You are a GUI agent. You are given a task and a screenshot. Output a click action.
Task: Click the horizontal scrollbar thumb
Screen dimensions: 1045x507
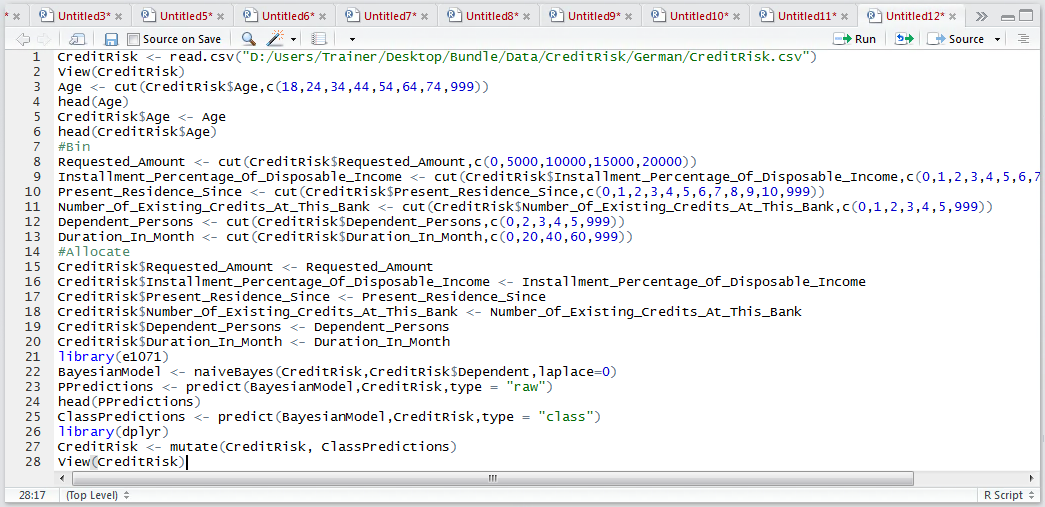(x=493, y=478)
